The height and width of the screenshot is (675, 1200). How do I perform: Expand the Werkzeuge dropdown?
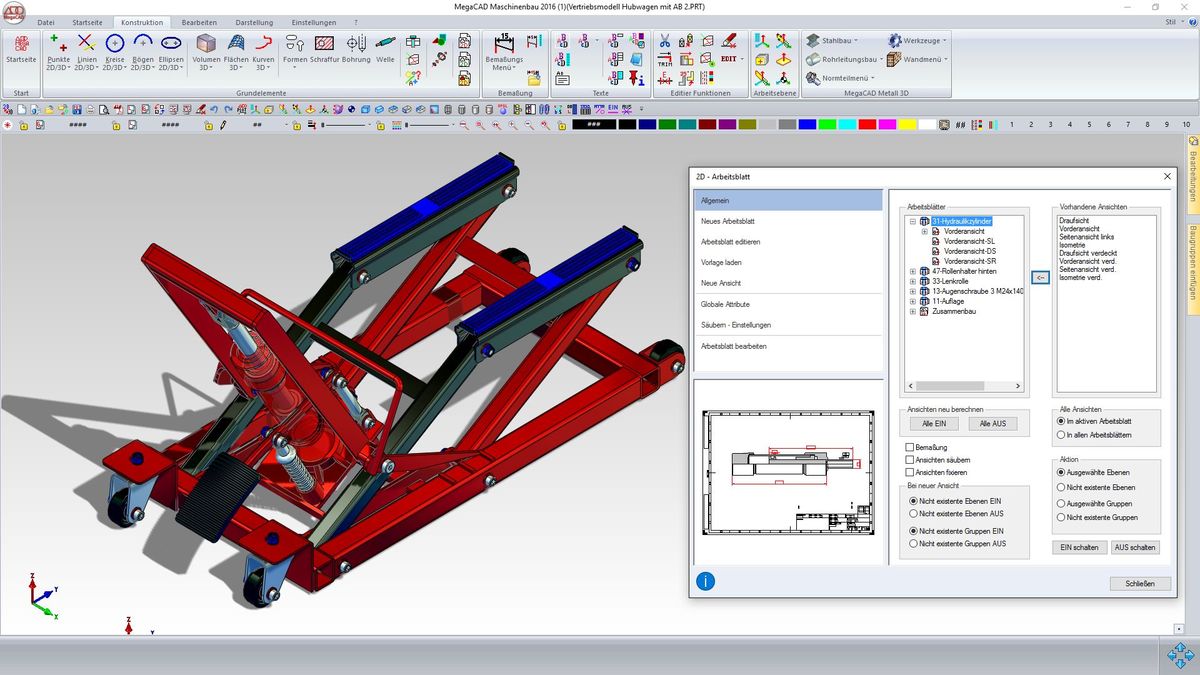[x=917, y=41]
